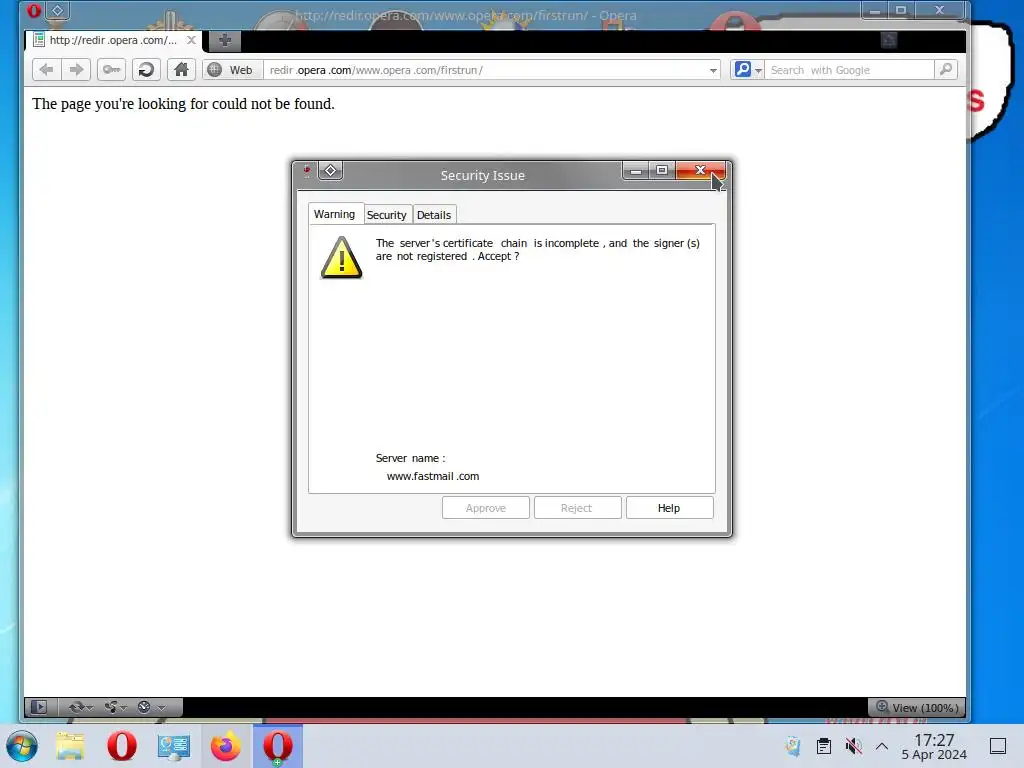Click the Web globe site badge
Image resolution: width=1024 pixels, height=768 pixels.
point(232,70)
